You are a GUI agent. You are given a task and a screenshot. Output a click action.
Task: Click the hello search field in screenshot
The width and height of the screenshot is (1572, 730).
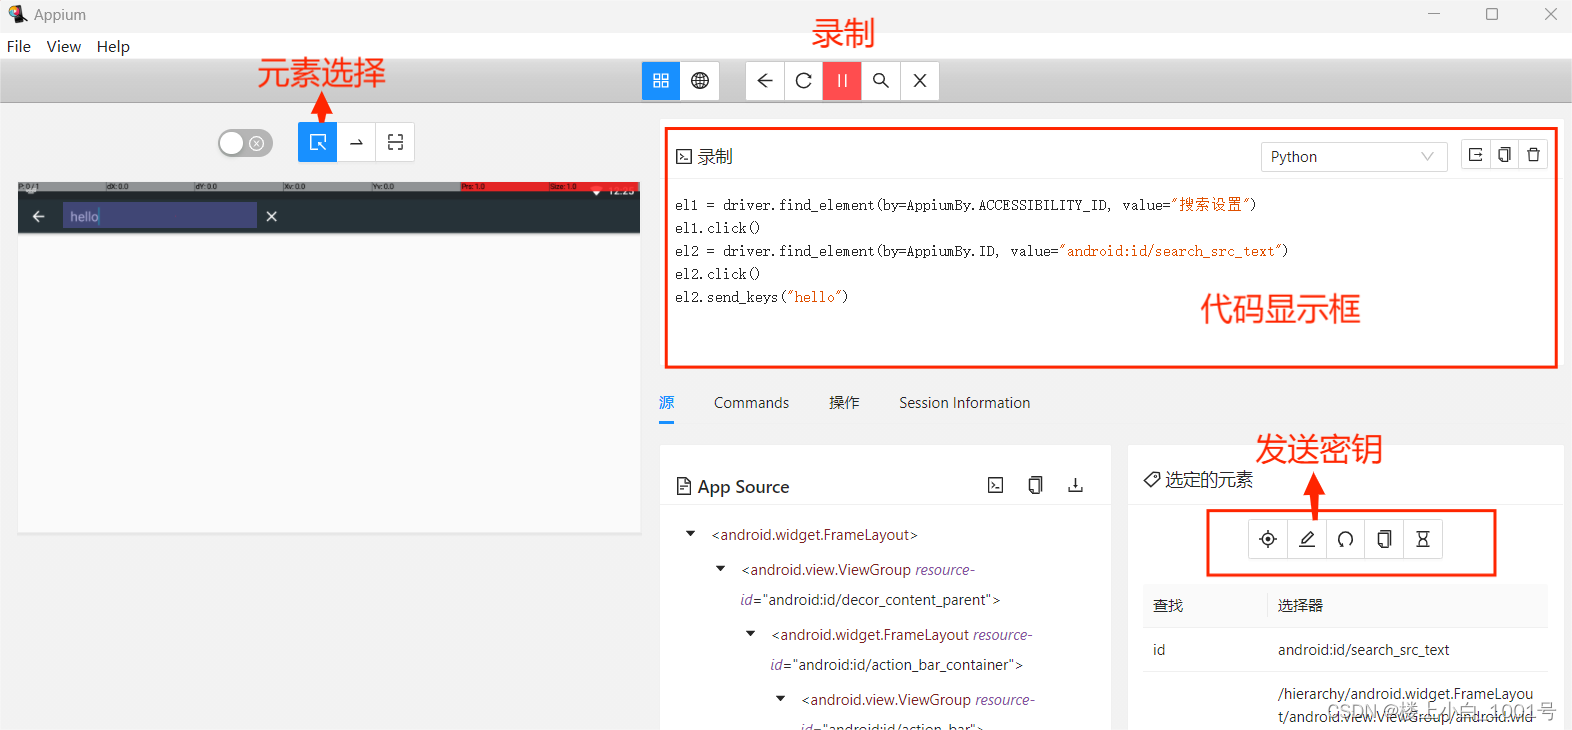pos(160,216)
